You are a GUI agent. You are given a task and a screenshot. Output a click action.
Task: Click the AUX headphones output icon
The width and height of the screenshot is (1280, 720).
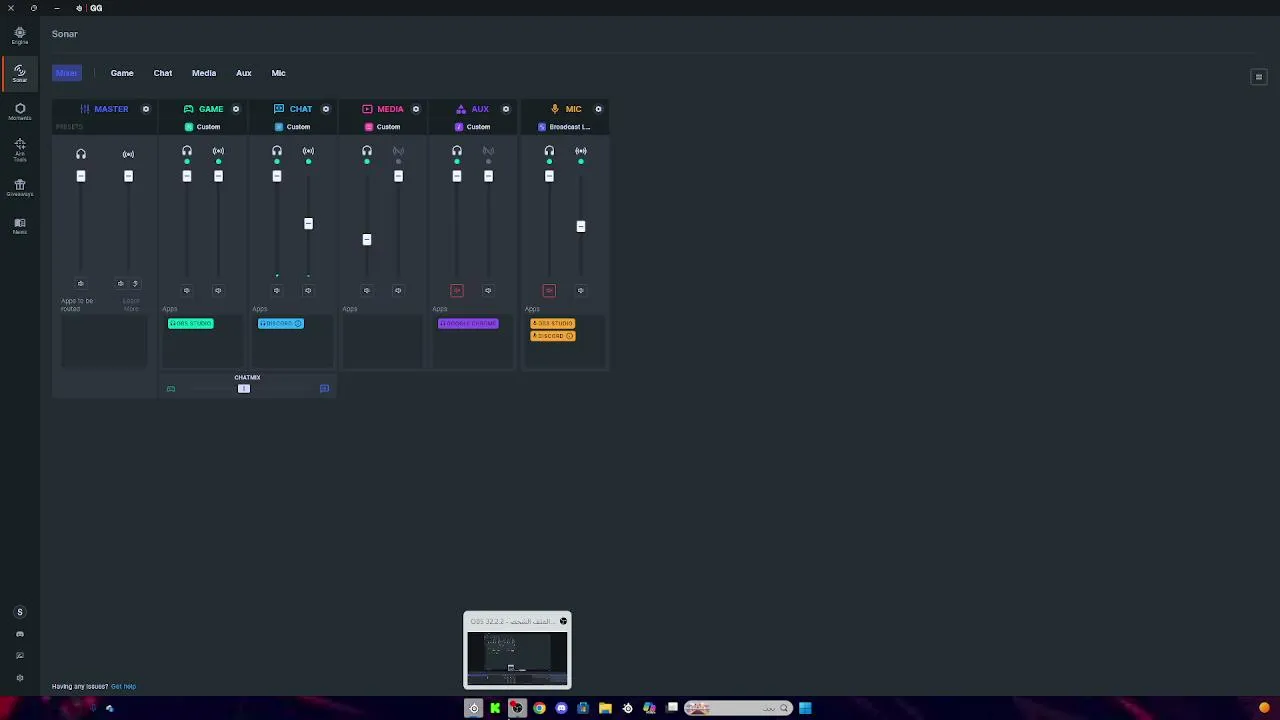(x=457, y=151)
